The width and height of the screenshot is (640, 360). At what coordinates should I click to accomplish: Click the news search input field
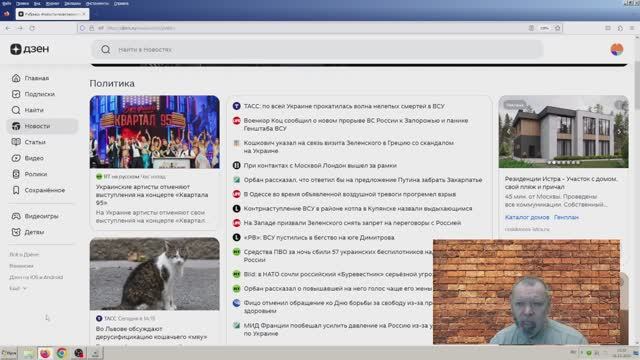(317, 49)
